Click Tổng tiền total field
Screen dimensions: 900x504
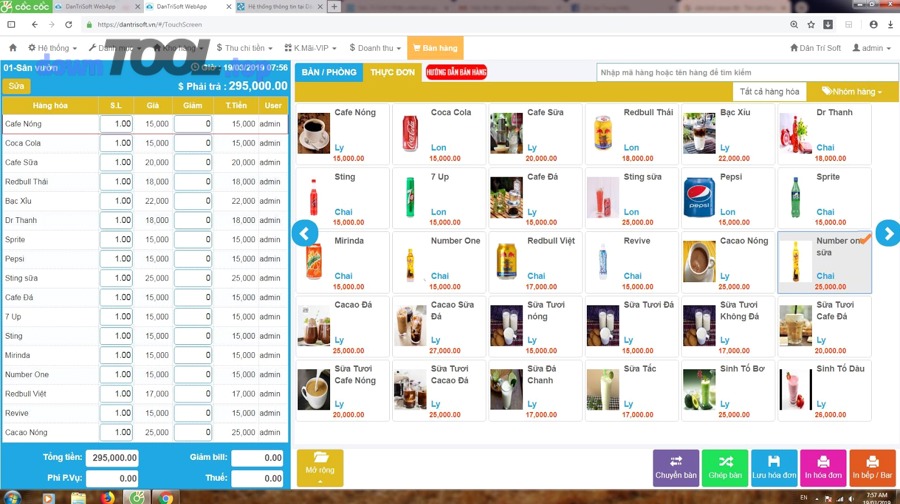pyautogui.click(x=112, y=458)
